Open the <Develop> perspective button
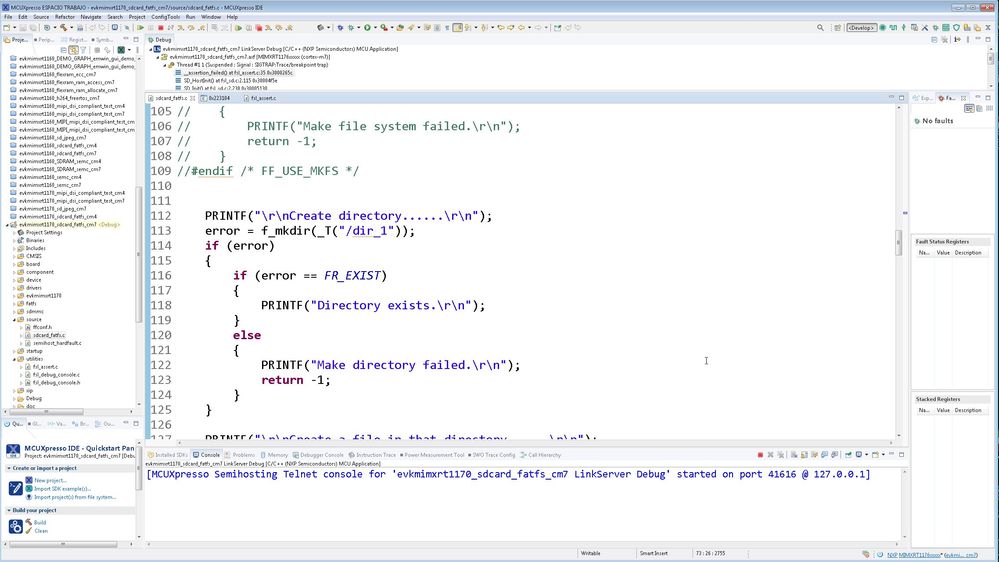This screenshot has width=999, height=562. click(861, 28)
